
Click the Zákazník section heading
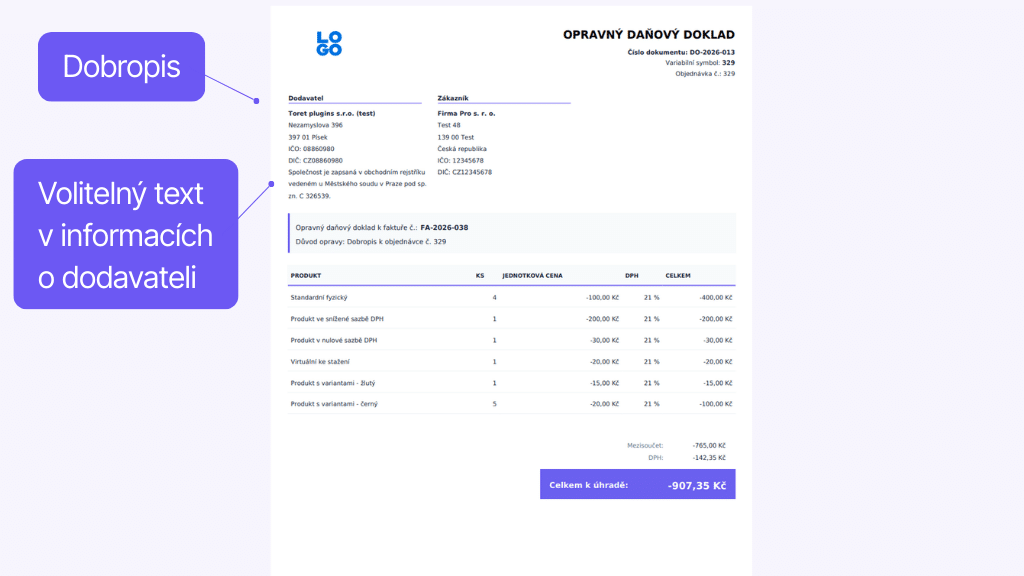tap(453, 98)
